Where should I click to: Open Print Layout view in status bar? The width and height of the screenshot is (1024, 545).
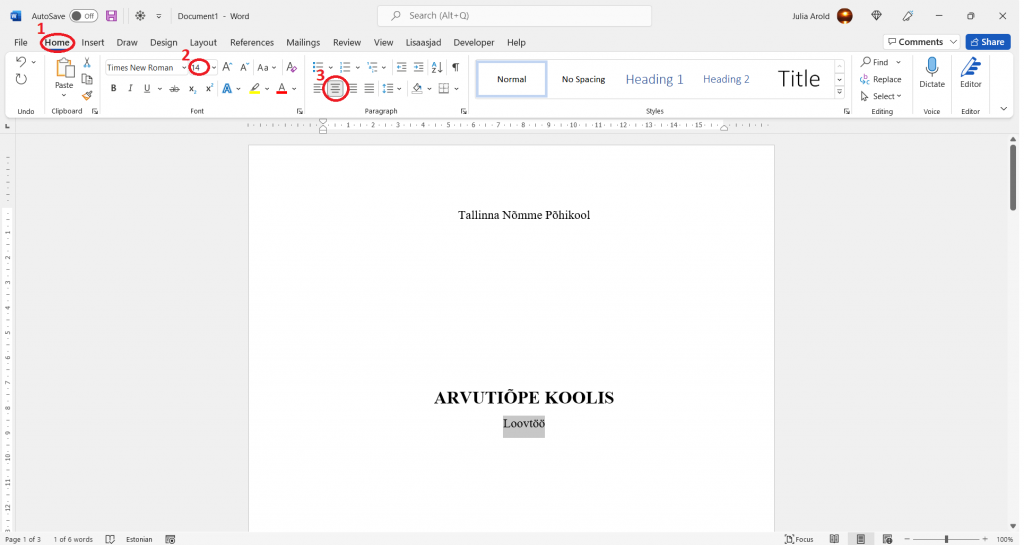click(861, 539)
